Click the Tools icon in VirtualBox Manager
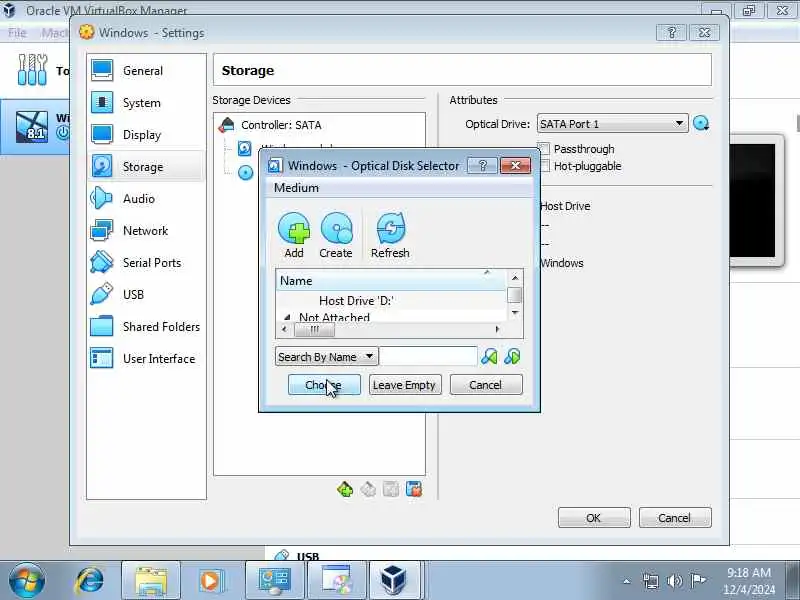 pyautogui.click(x=32, y=70)
